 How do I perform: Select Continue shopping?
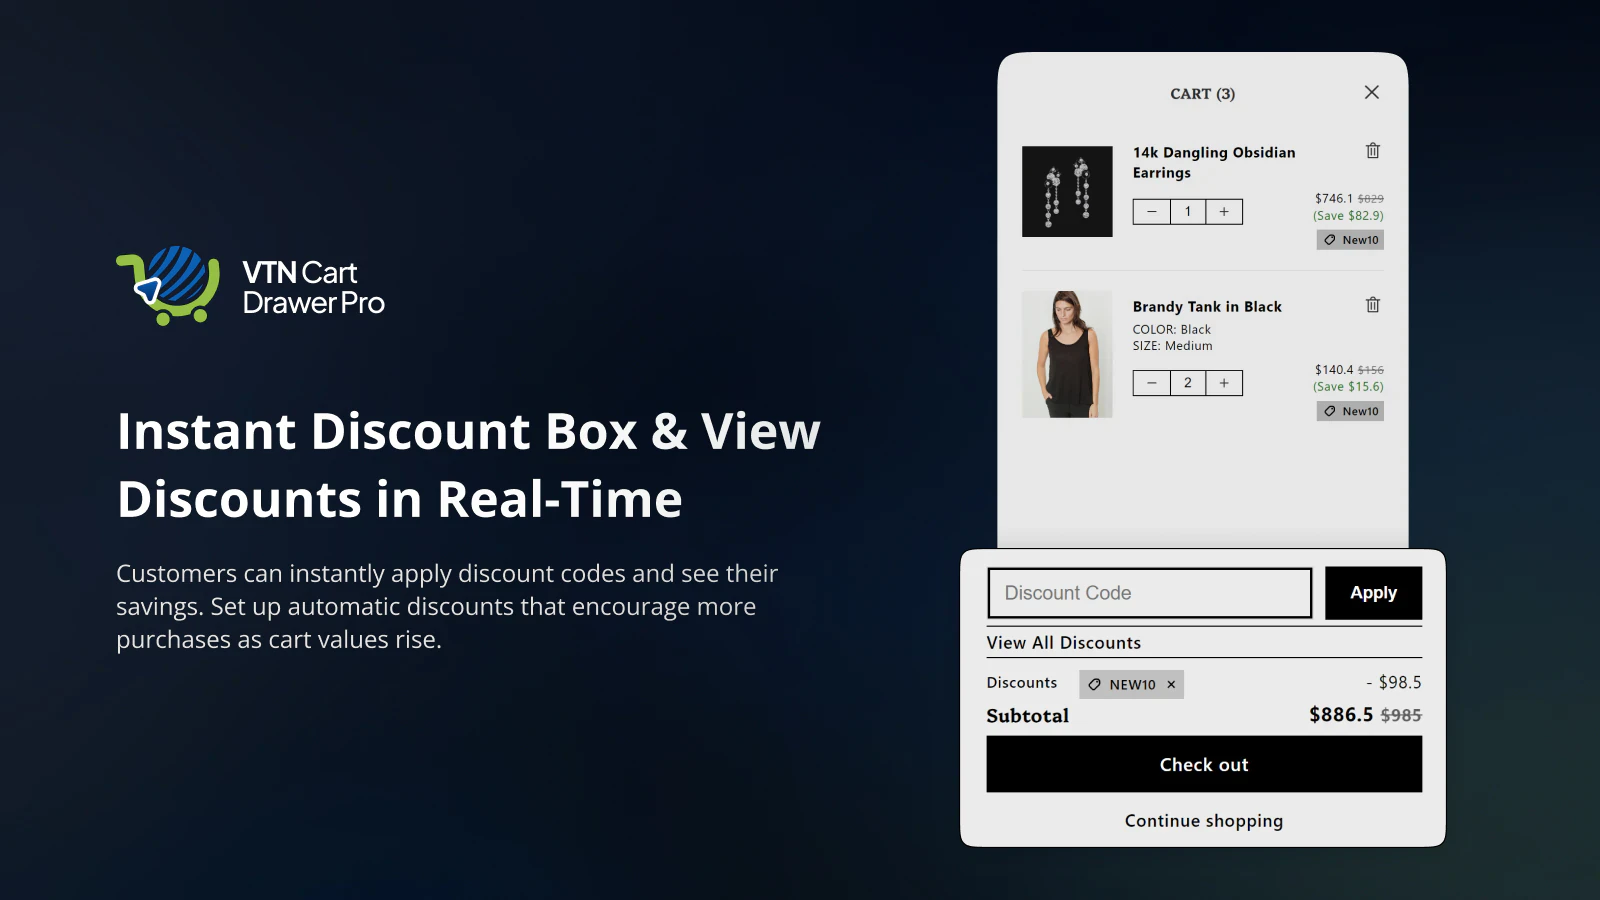[1203, 820]
